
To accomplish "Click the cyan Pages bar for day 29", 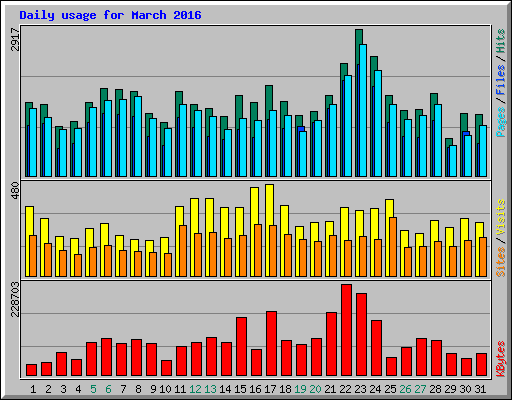I will (x=453, y=161).
